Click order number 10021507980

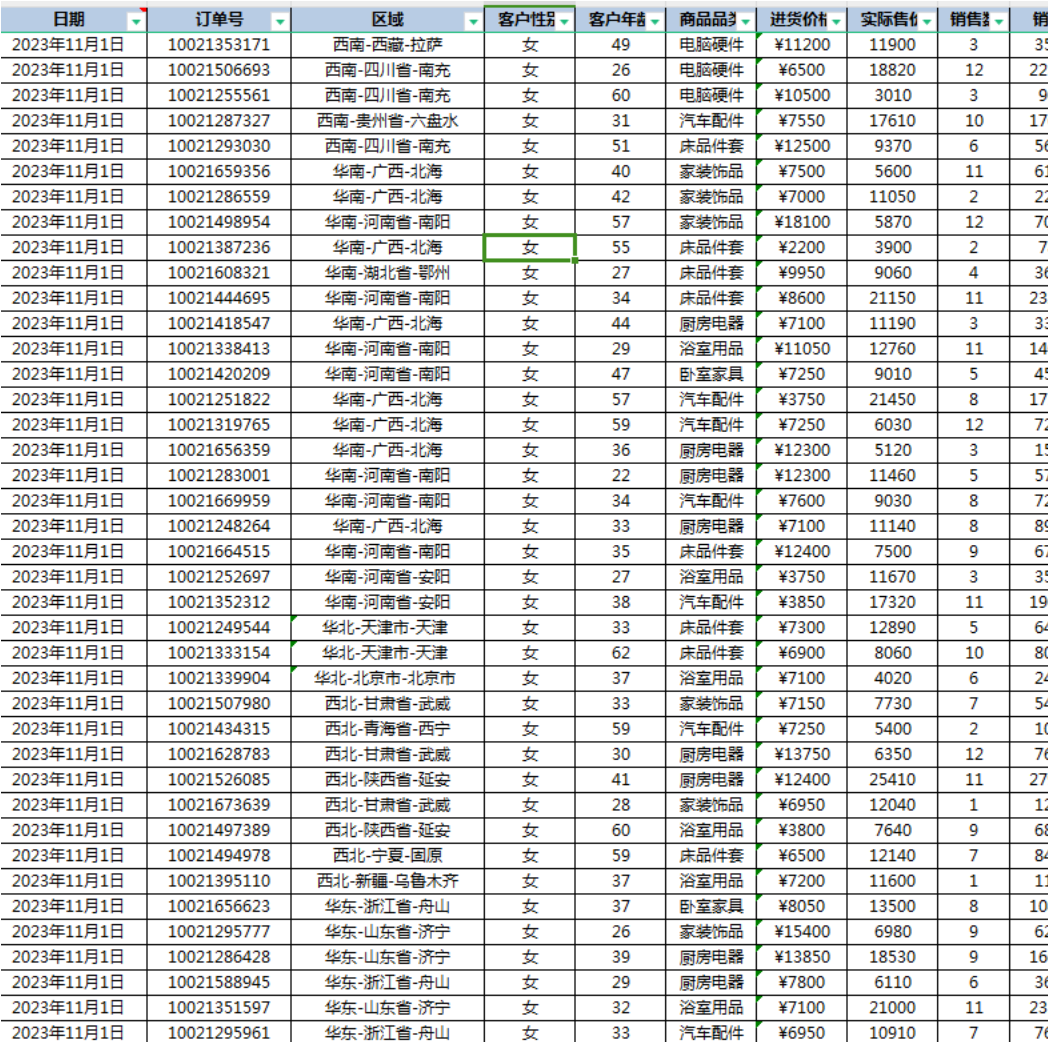click(x=219, y=704)
